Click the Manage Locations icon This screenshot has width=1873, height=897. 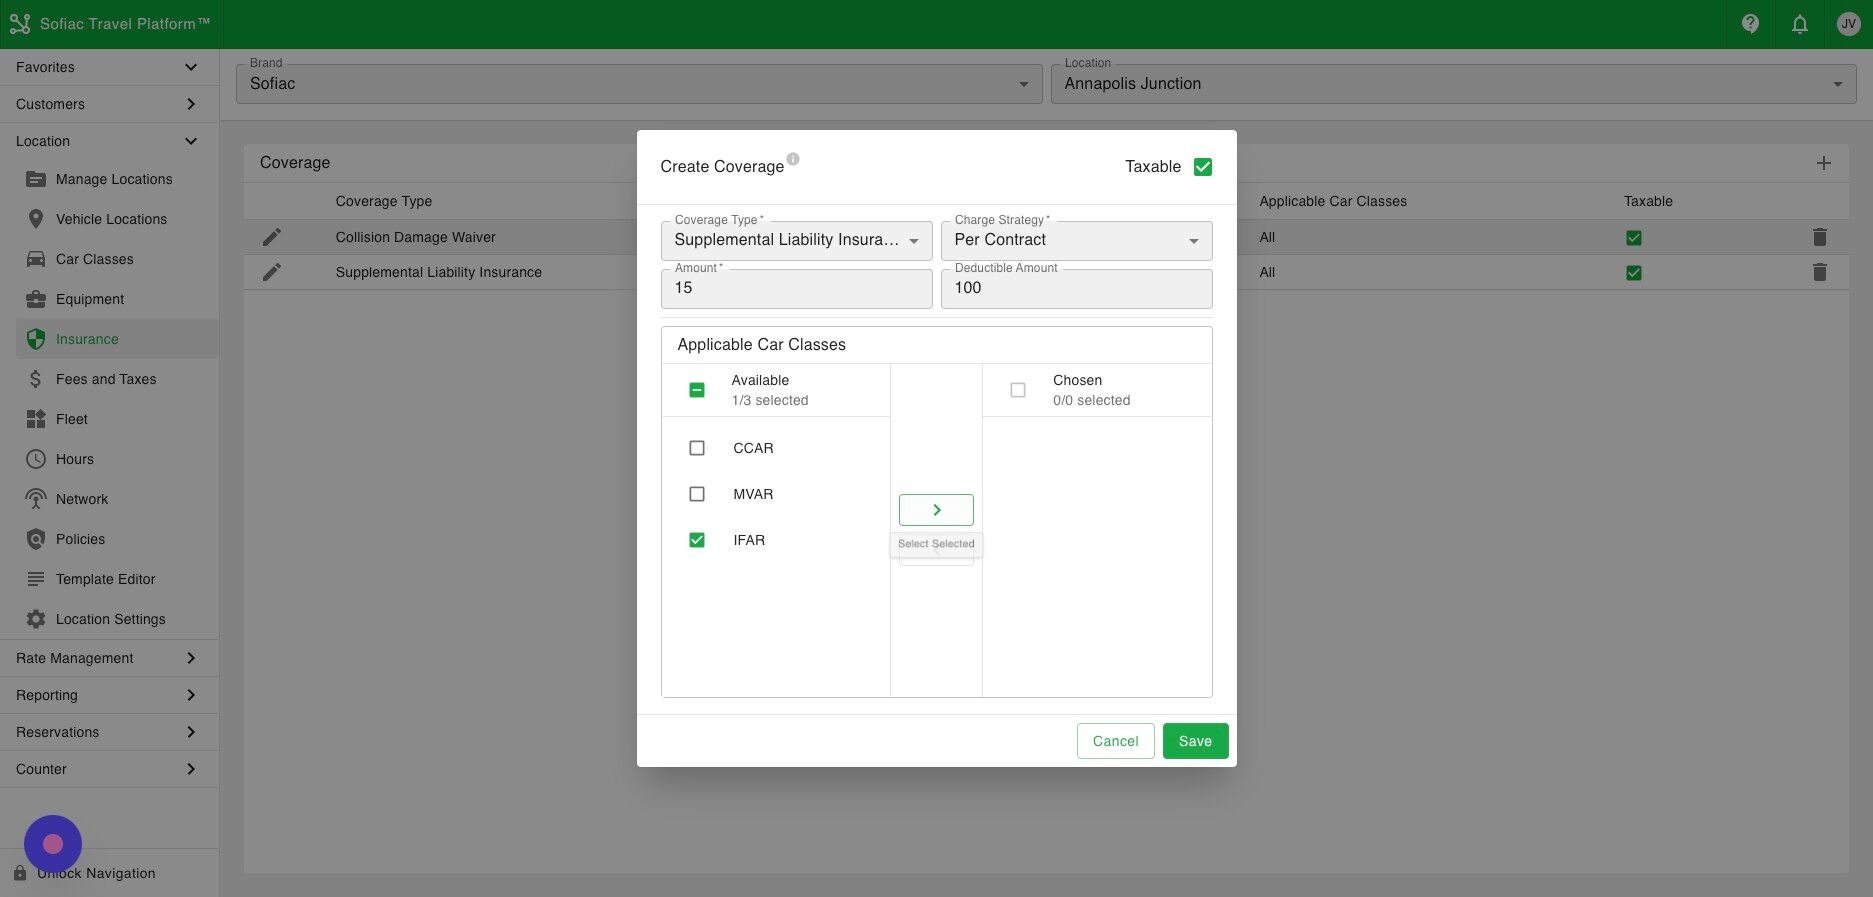tap(36, 179)
